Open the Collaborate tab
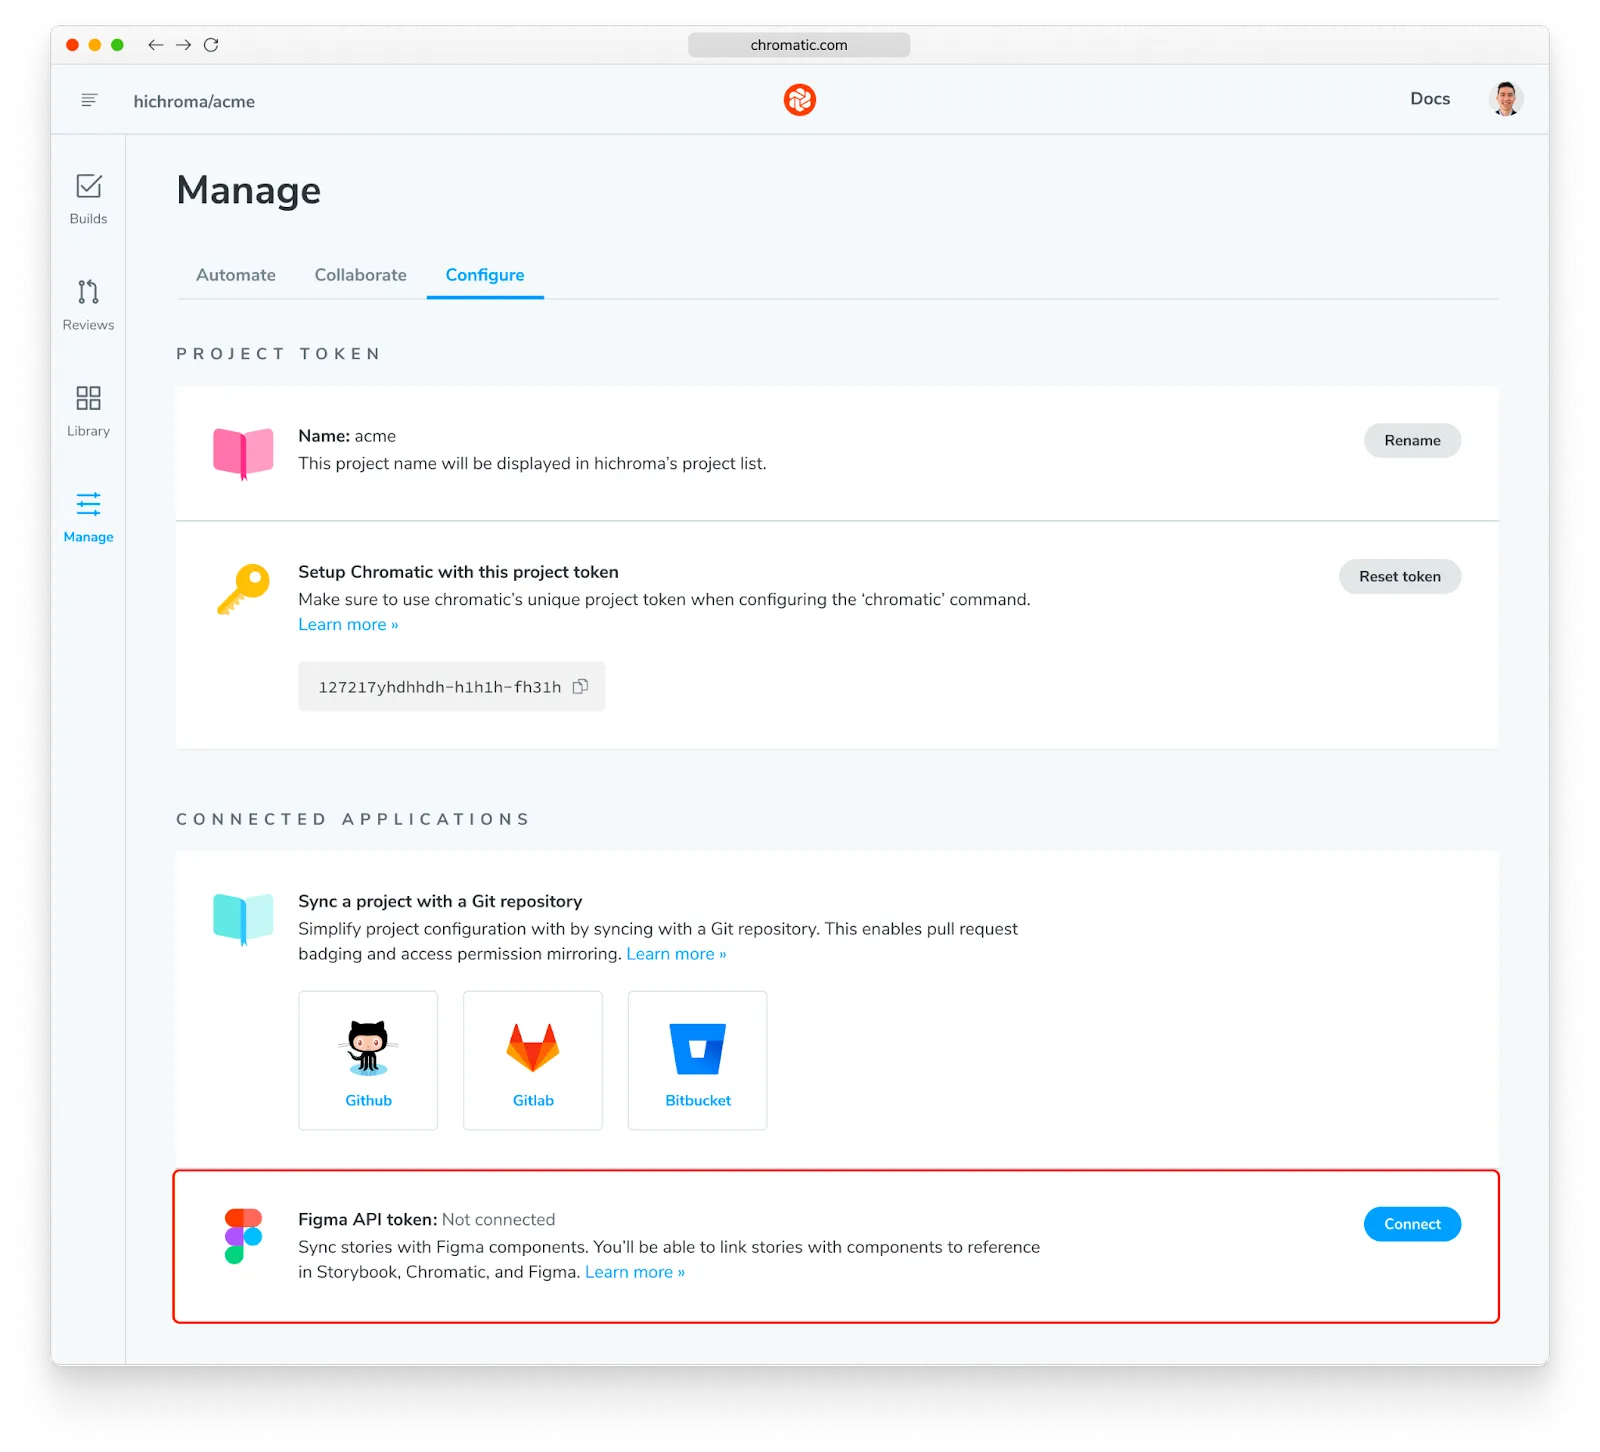This screenshot has width=1600, height=1452. click(360, 275)
